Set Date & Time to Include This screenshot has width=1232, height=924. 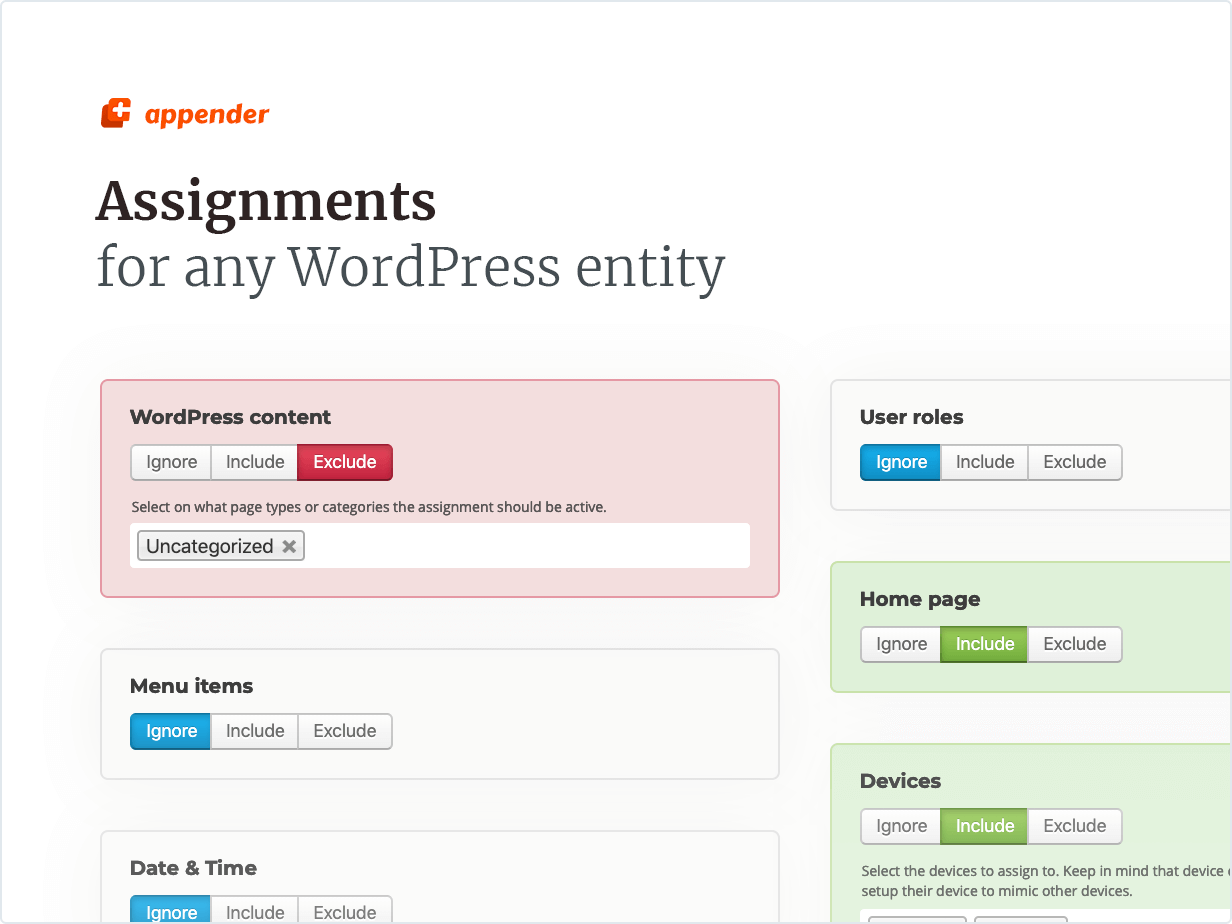[255, 912]
